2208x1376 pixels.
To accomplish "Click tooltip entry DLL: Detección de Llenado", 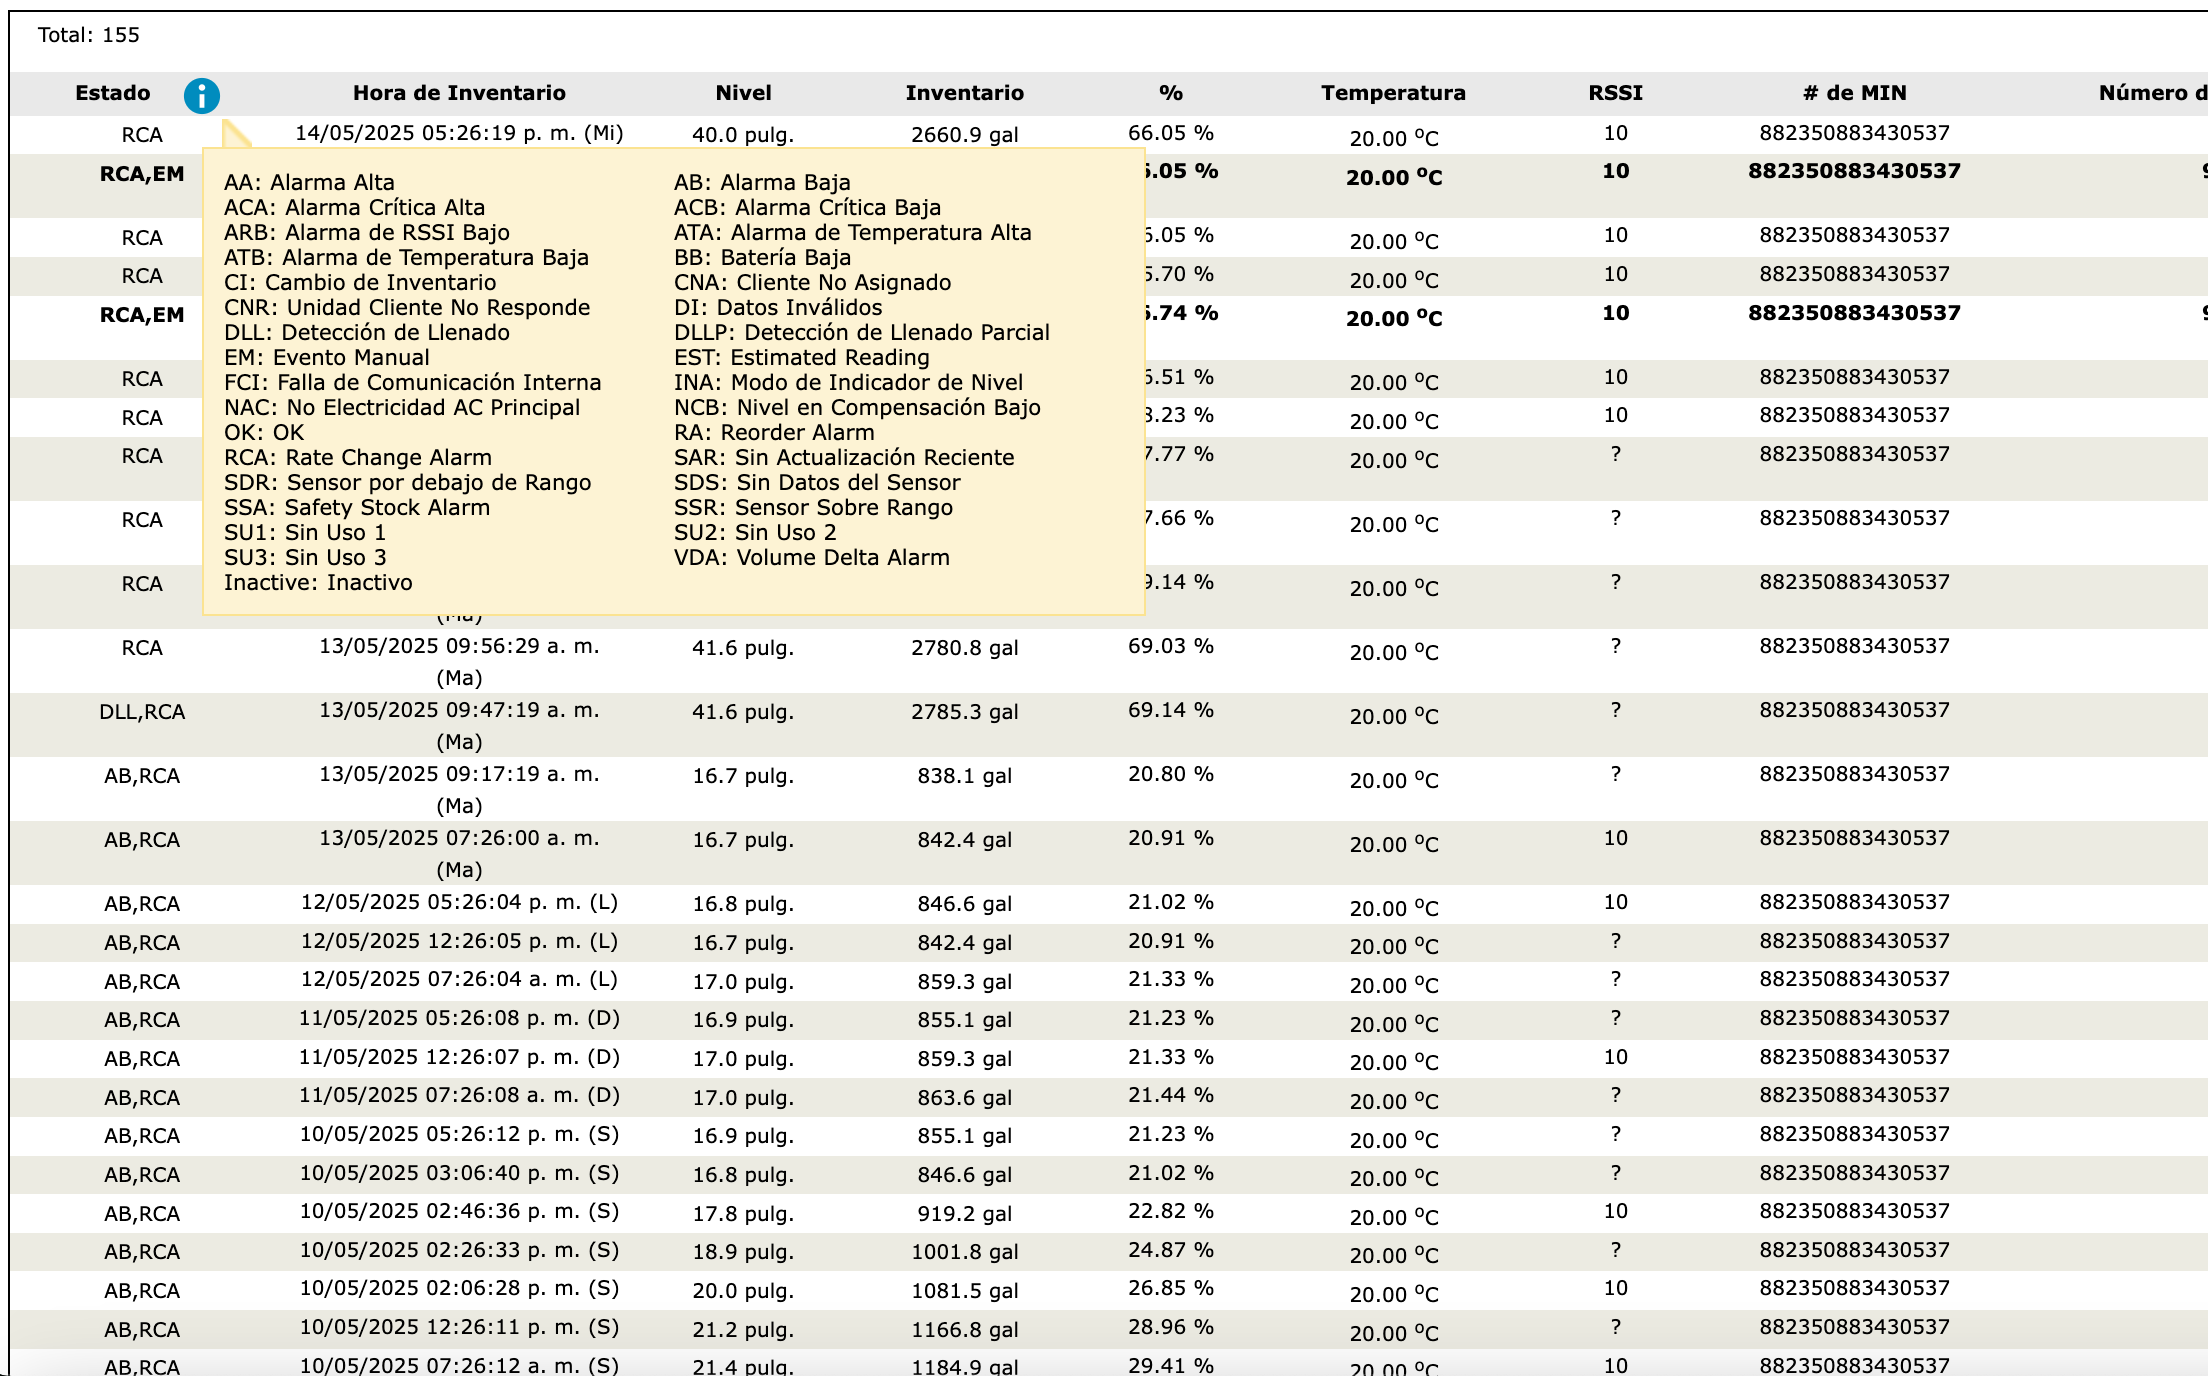I will tap(367, 332).
